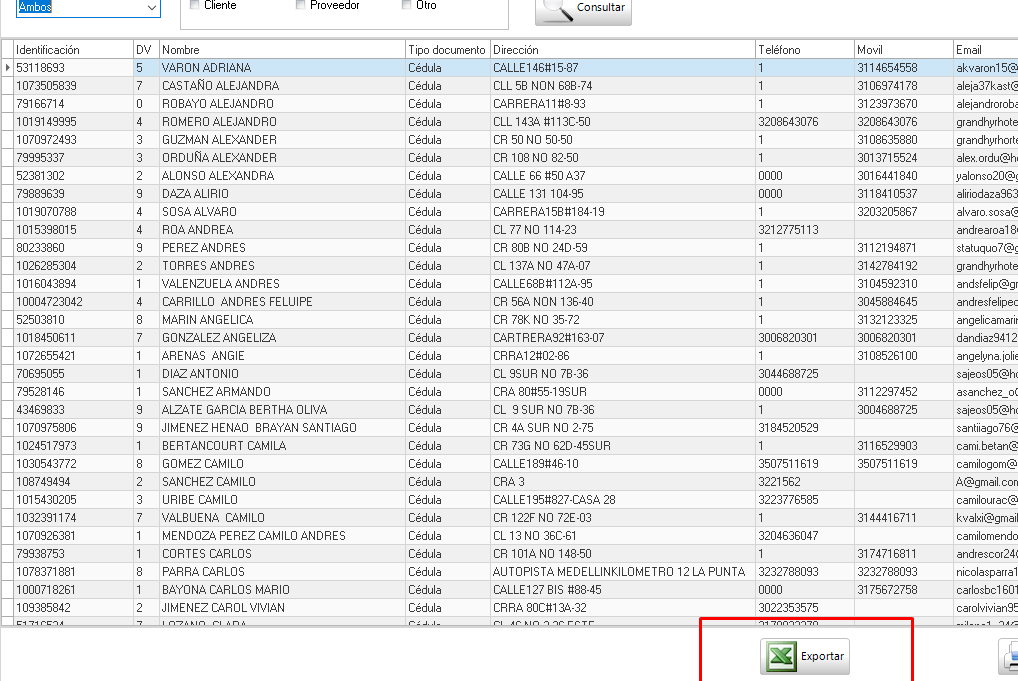The height and width of the screenshot is (681, 1018).
Task: Click the printer icon at bottom right
Action: coord(1010,657)
